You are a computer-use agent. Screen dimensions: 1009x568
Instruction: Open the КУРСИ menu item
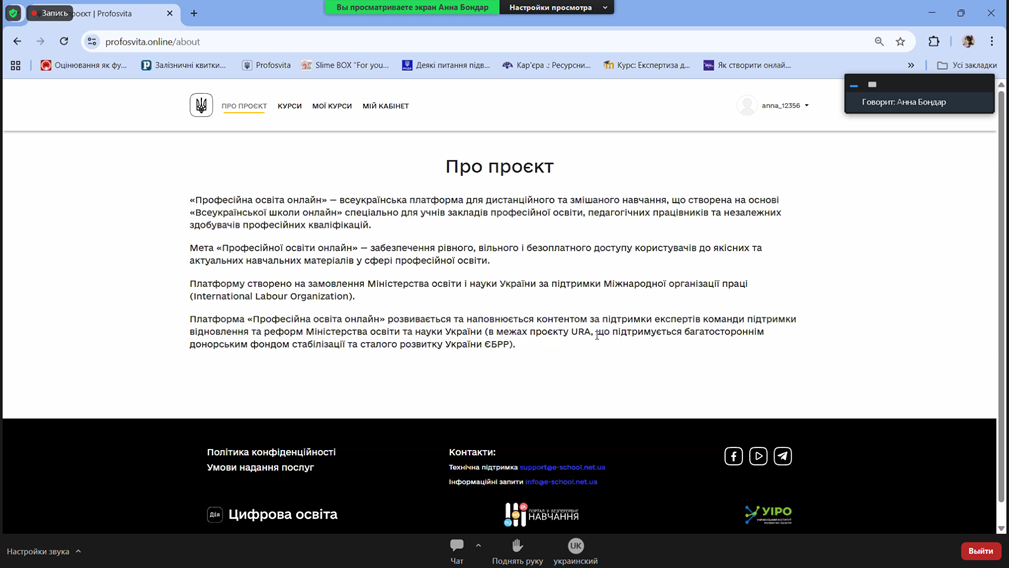(289, 106)
